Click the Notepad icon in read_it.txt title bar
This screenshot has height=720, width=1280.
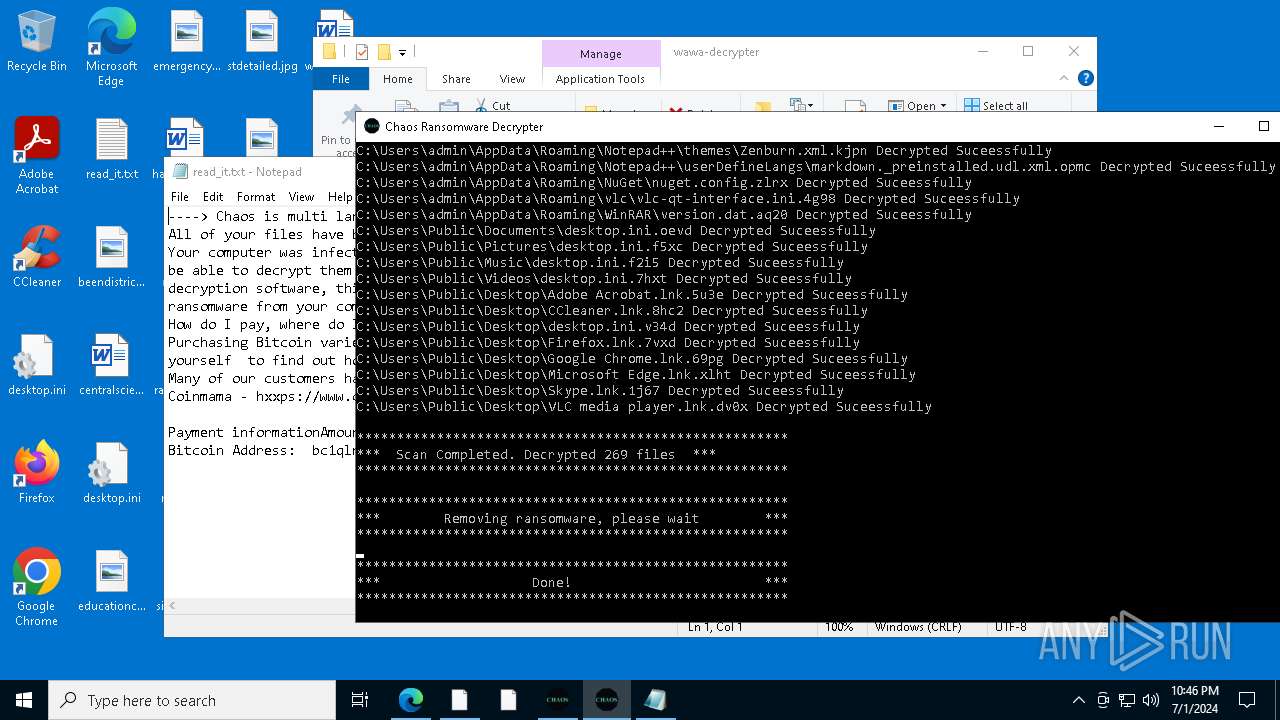(x=180, y=171)
